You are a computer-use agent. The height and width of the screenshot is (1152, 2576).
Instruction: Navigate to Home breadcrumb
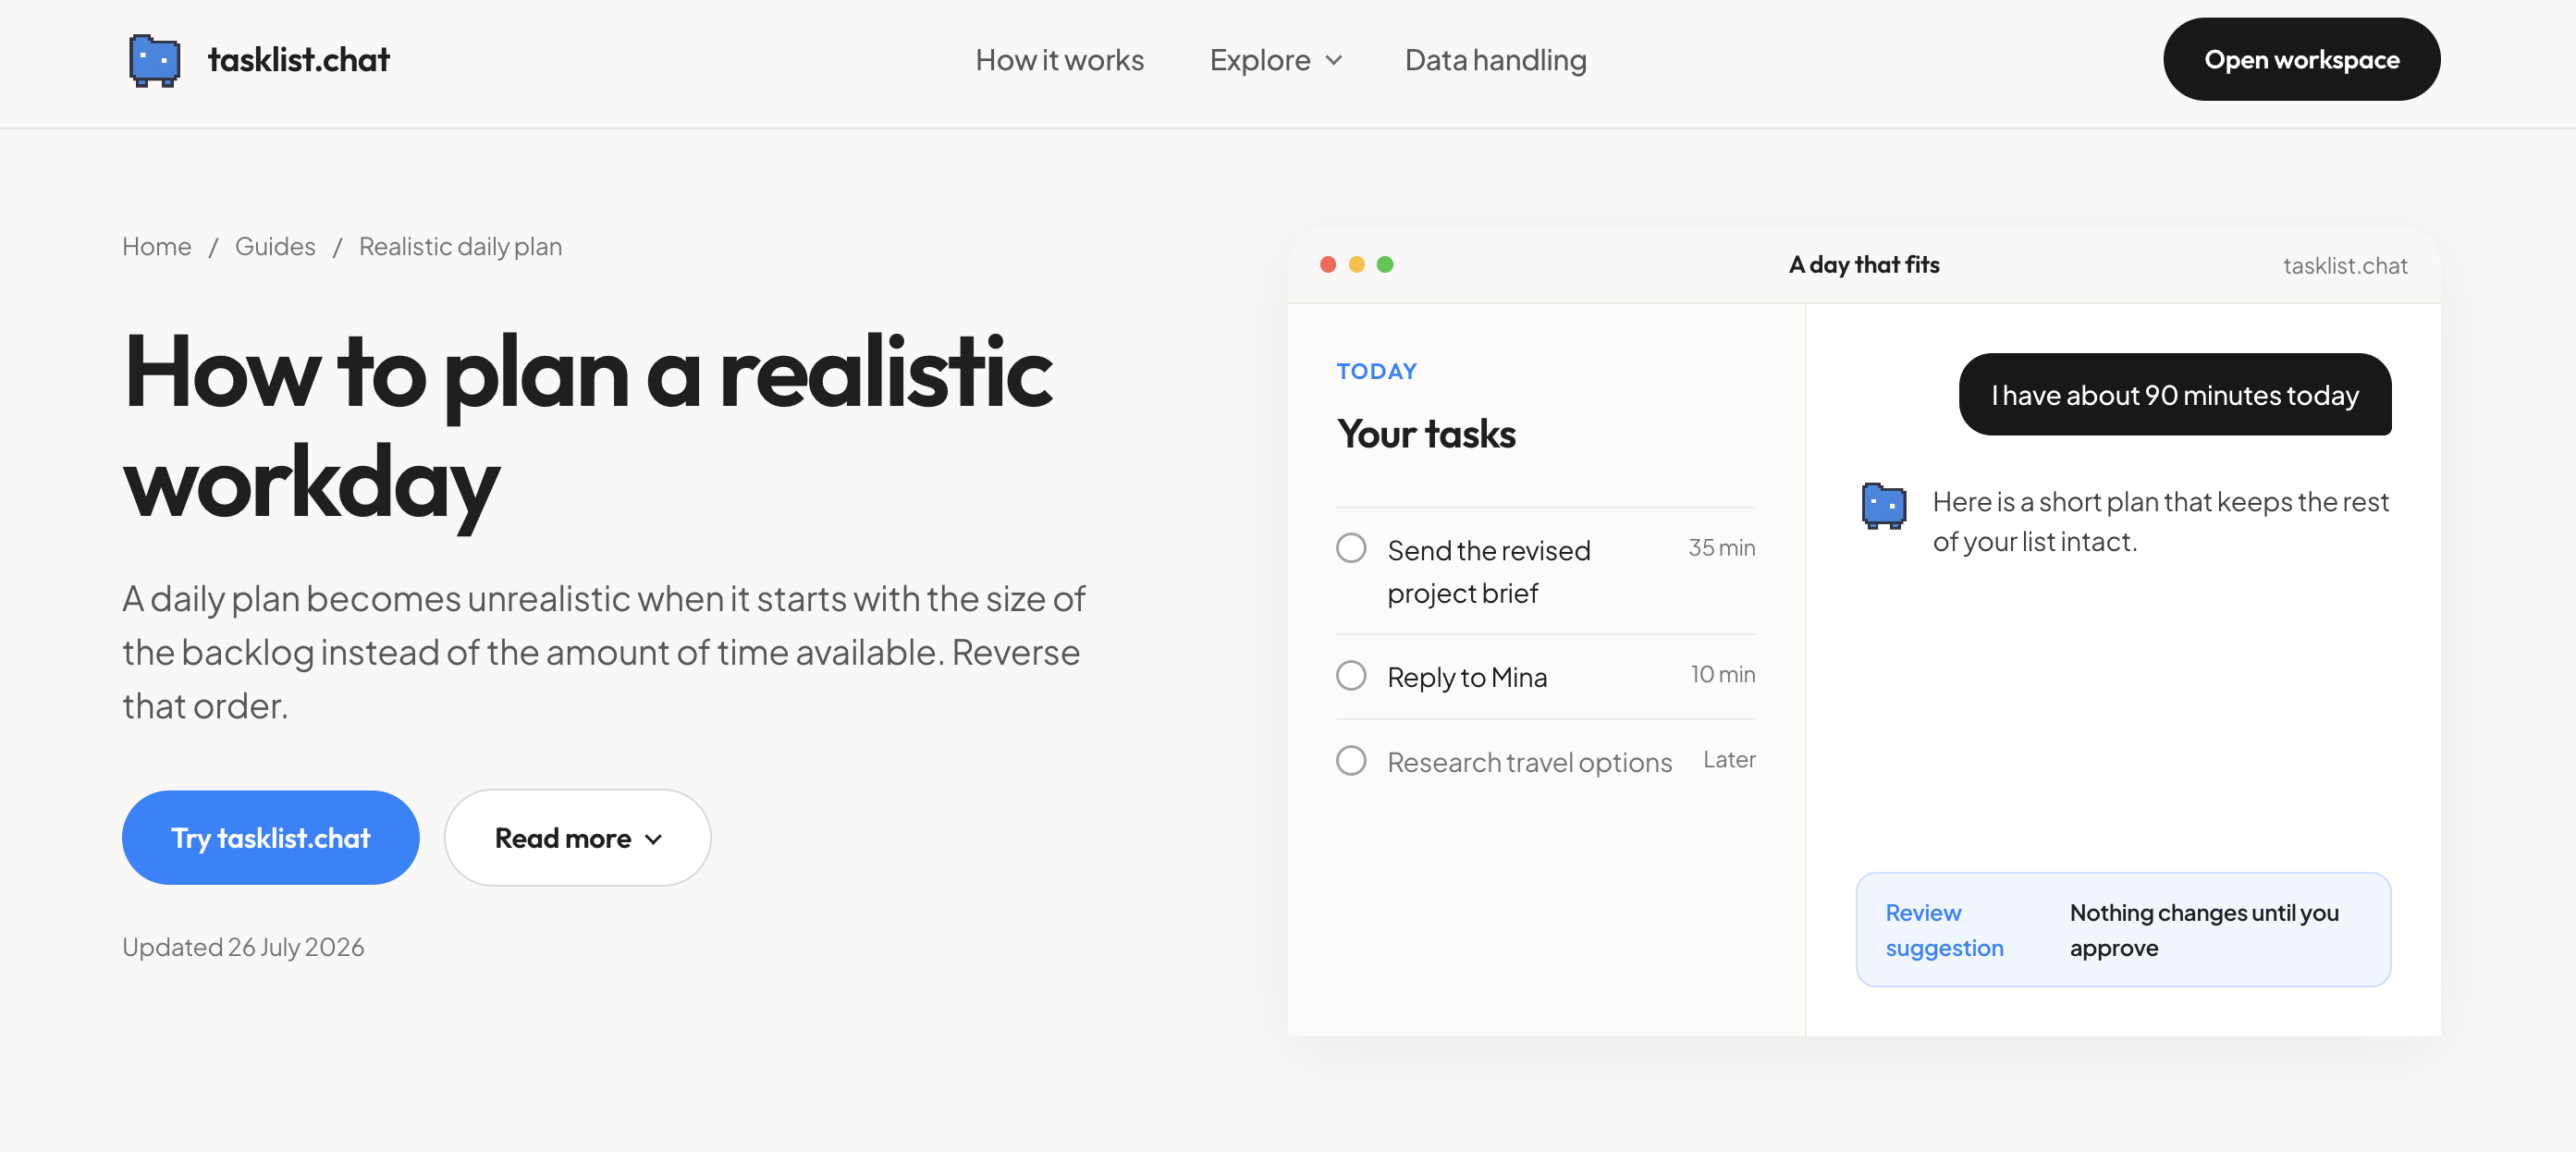coord(157,246)
